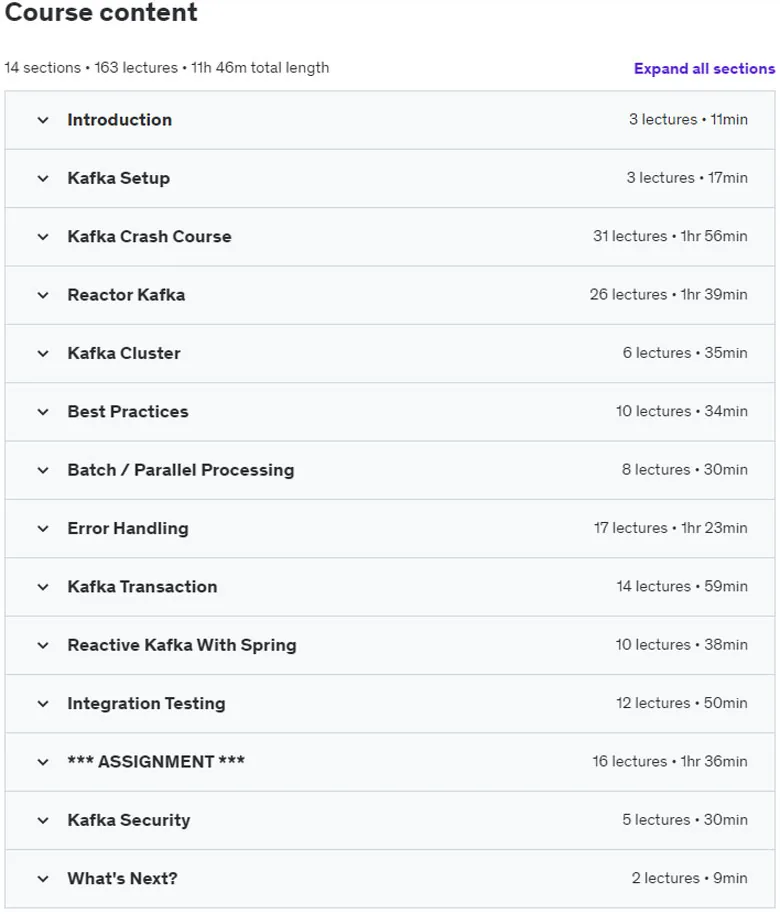Expand the Introduction section chevron

click(43, 120)
